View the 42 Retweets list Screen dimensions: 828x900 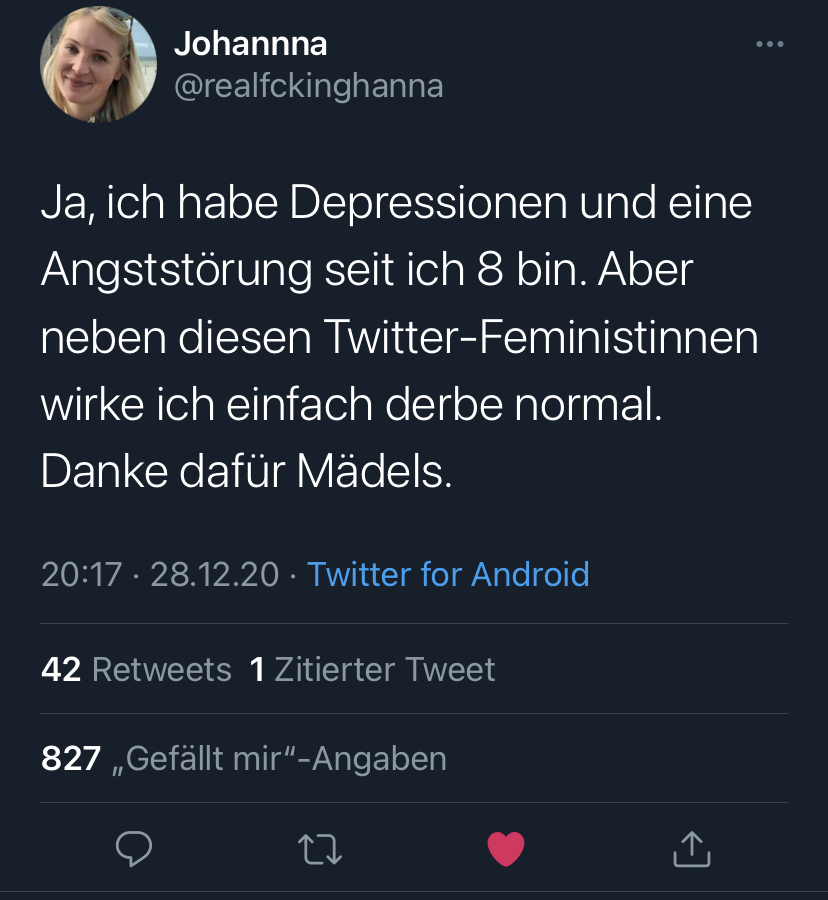(136, 669)
